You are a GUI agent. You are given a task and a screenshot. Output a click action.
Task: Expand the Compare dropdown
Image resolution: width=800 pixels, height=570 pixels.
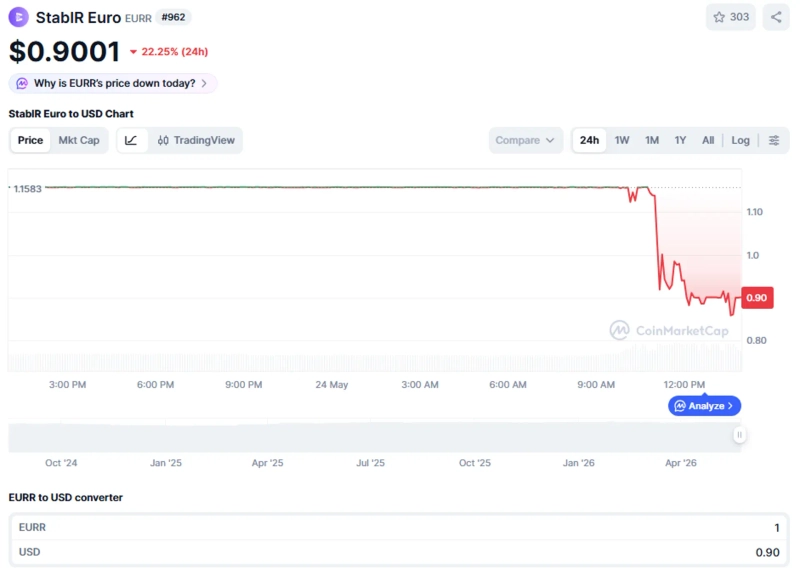(526, 140)
